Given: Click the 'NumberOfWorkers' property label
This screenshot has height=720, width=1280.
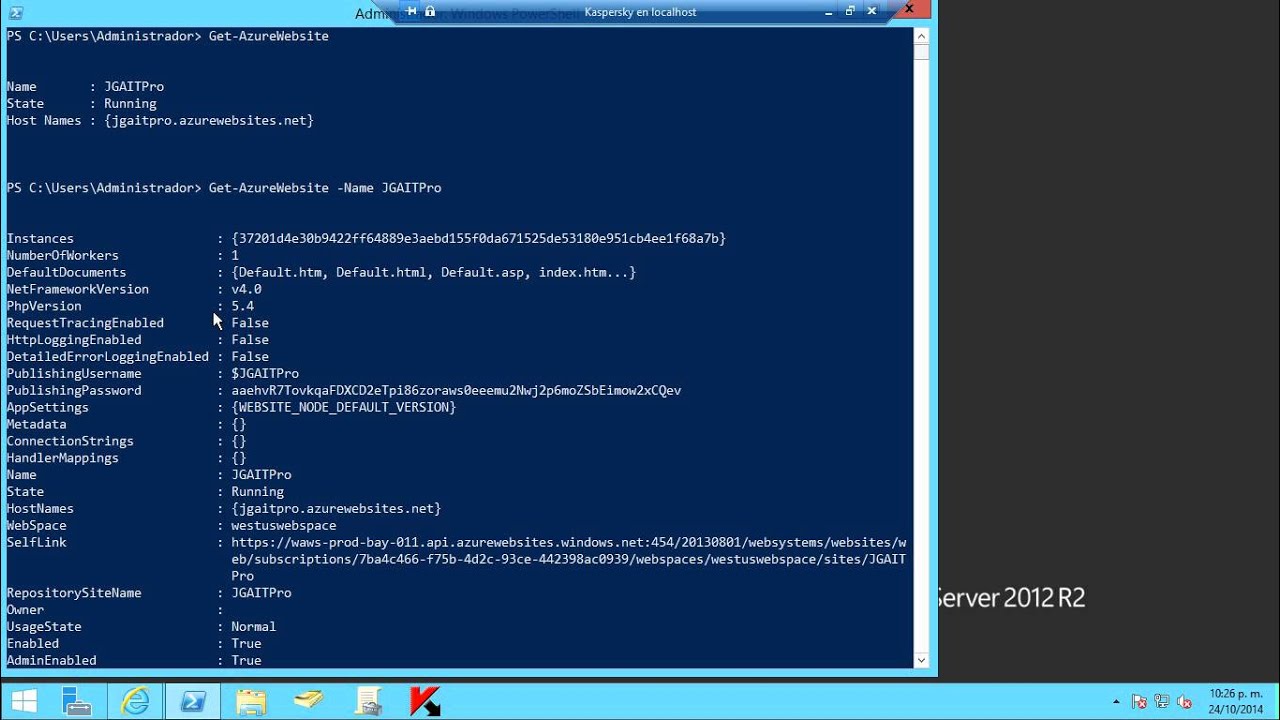Looking at the screenshot, I should 62,255.
